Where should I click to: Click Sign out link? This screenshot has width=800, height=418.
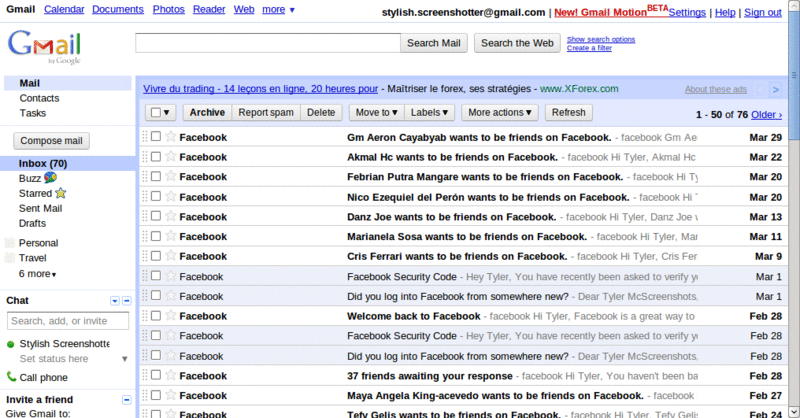(763, 12)
